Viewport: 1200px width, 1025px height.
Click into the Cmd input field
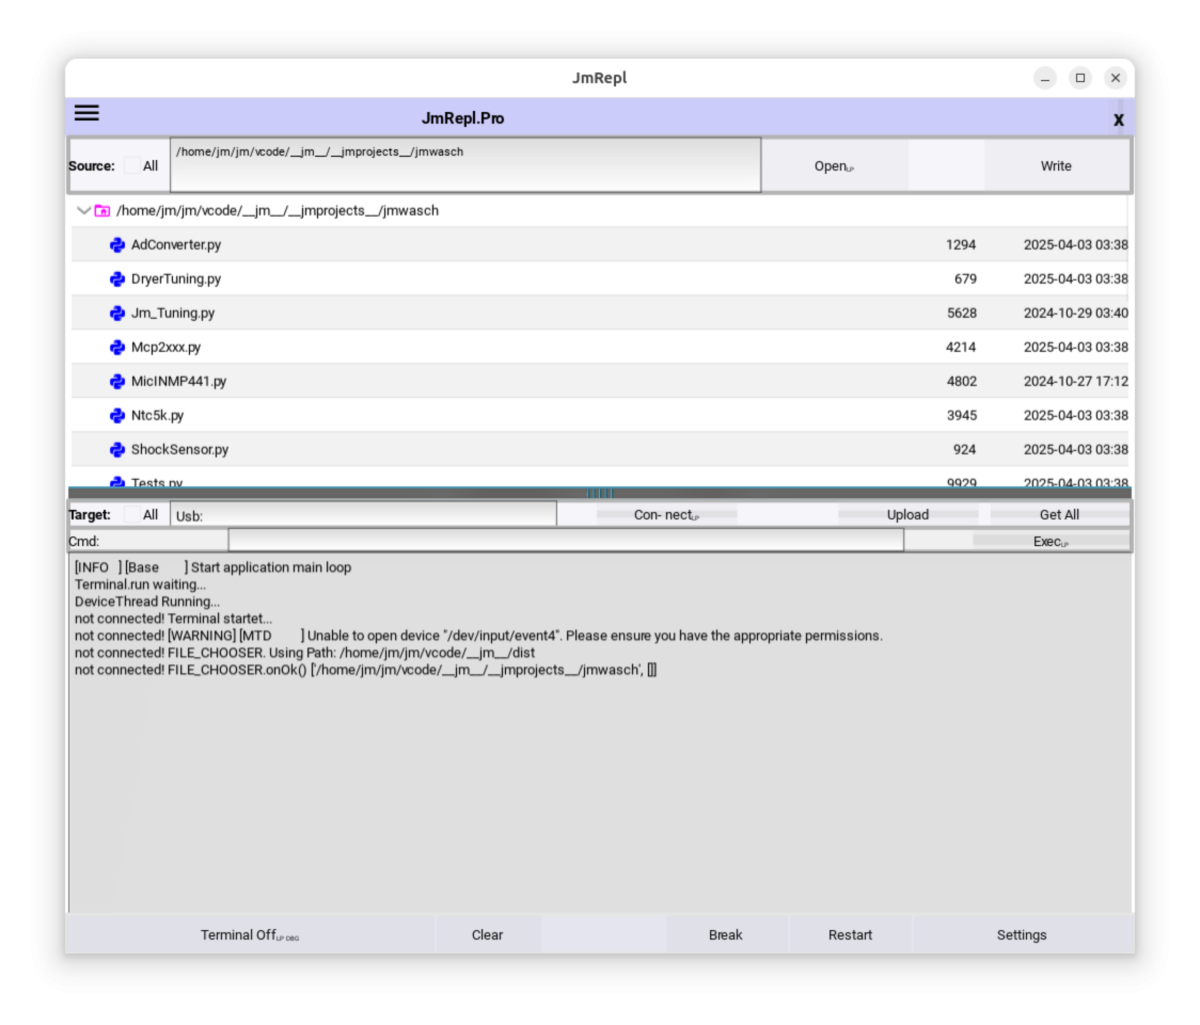(565, 541)
